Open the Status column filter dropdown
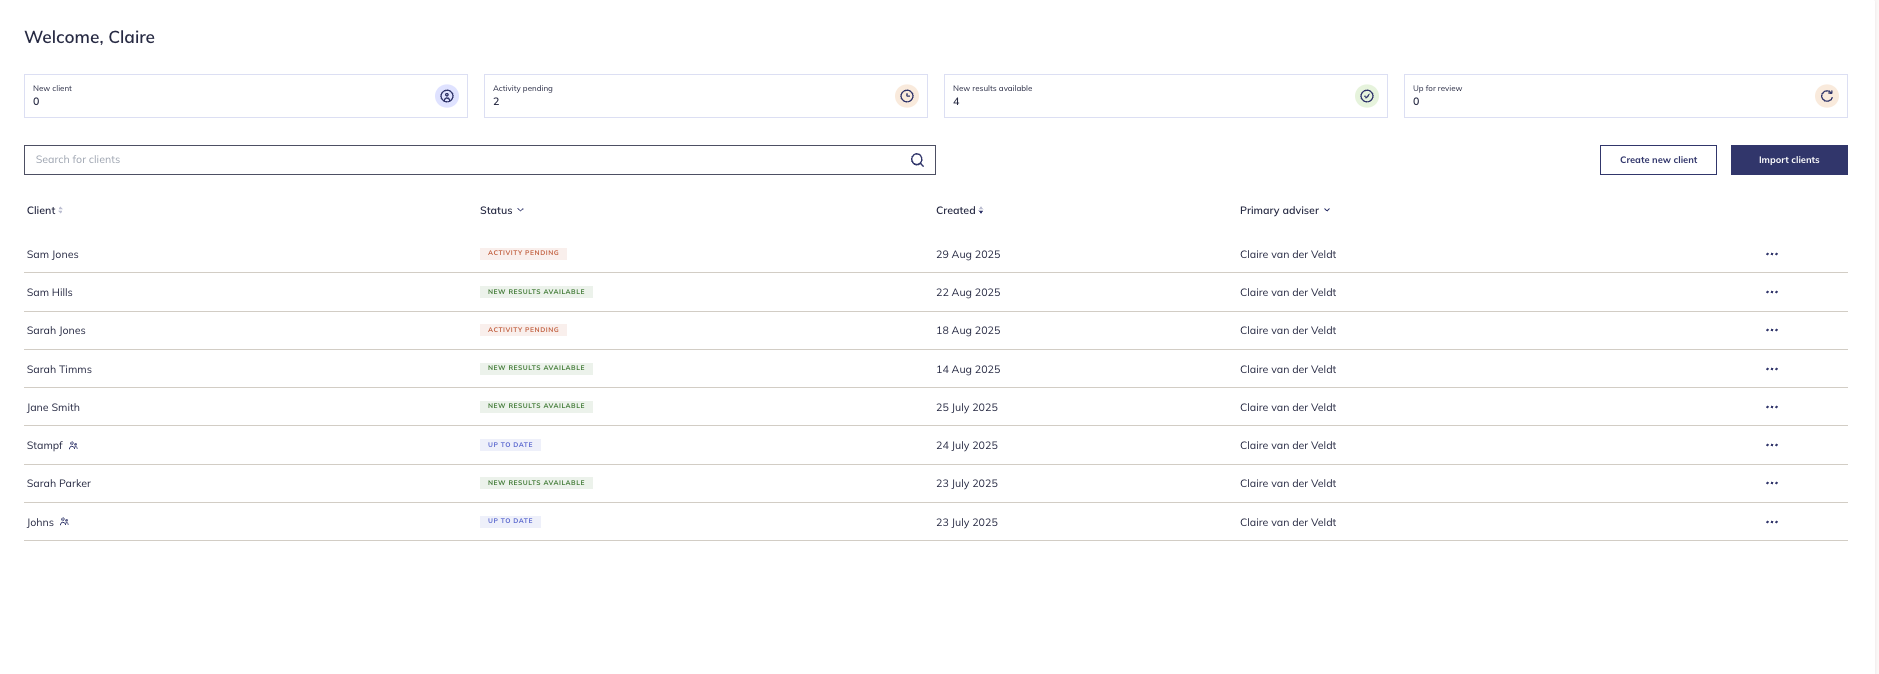Image resolution: width=1879 pixels, height=674 pixels. (502, 210)
